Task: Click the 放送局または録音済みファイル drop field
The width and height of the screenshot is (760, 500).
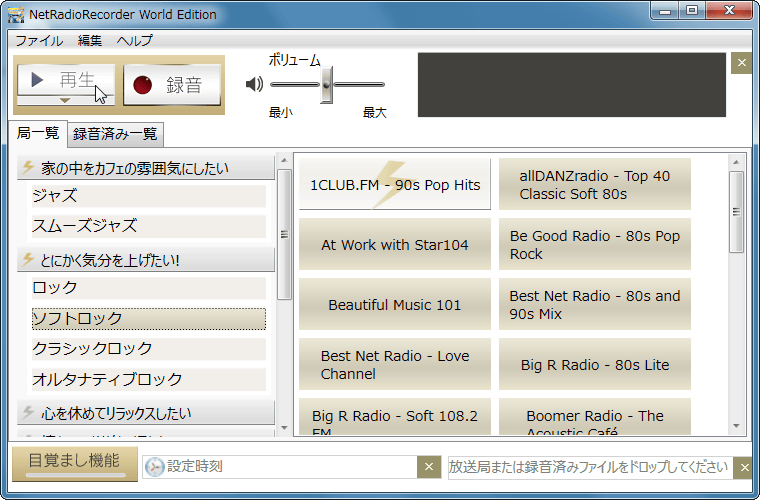Action: (x=590, y=467)
